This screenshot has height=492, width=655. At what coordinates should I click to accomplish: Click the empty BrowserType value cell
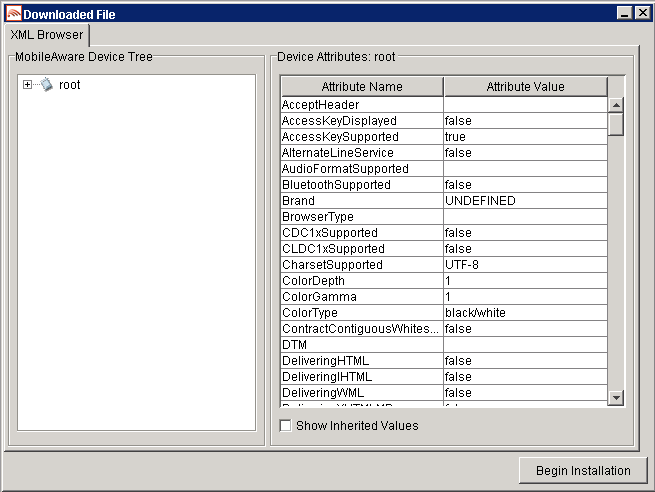click(526, 217)
